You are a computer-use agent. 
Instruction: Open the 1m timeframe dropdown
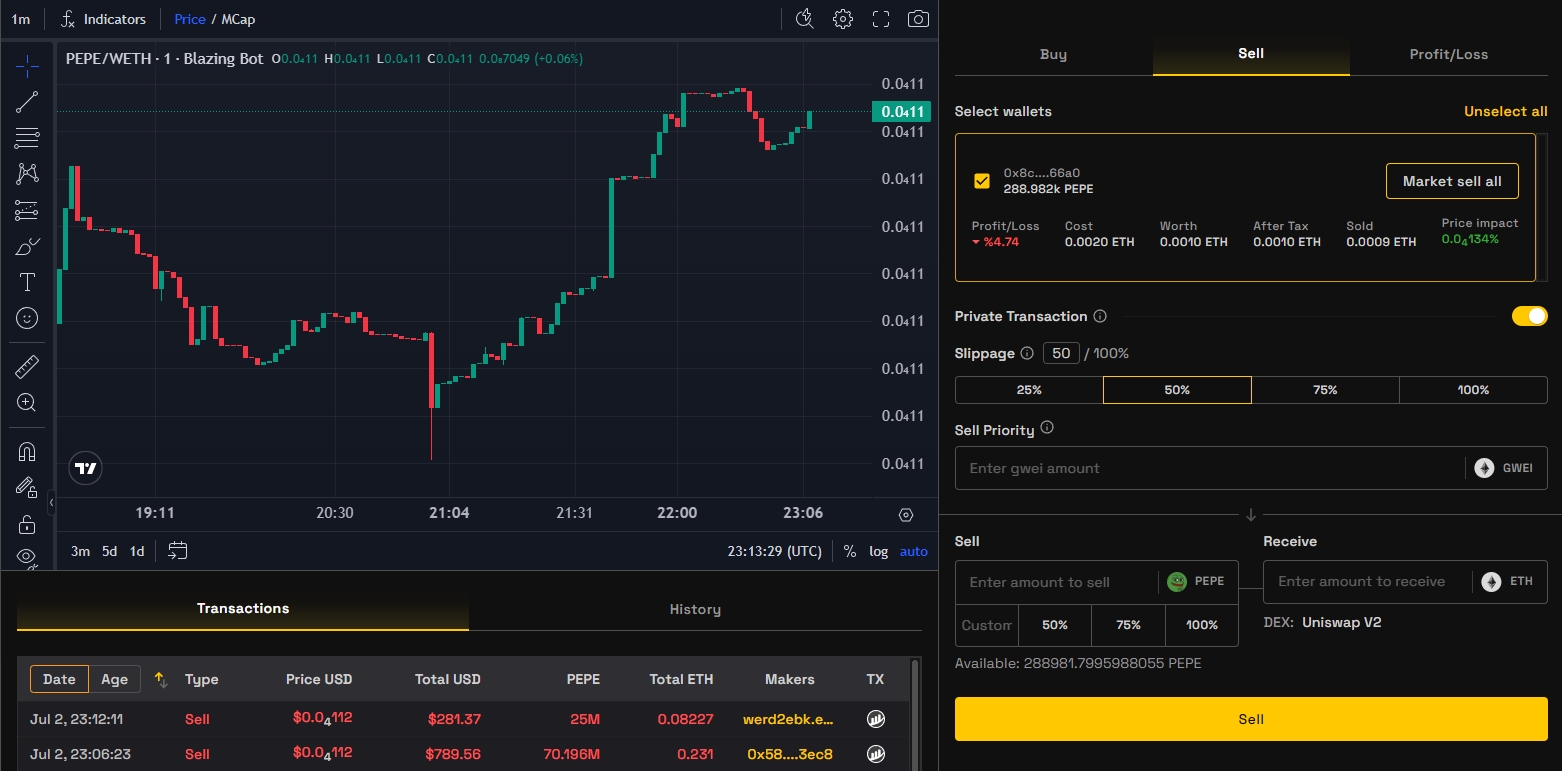point(21,19)
